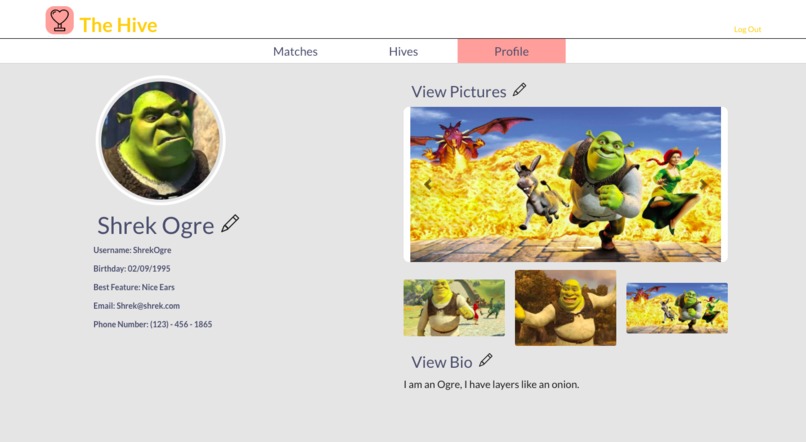Screen dimensions: 806x442
Task: Select thumbnail of Shrek walking on grass
Action: click(454, 308)
